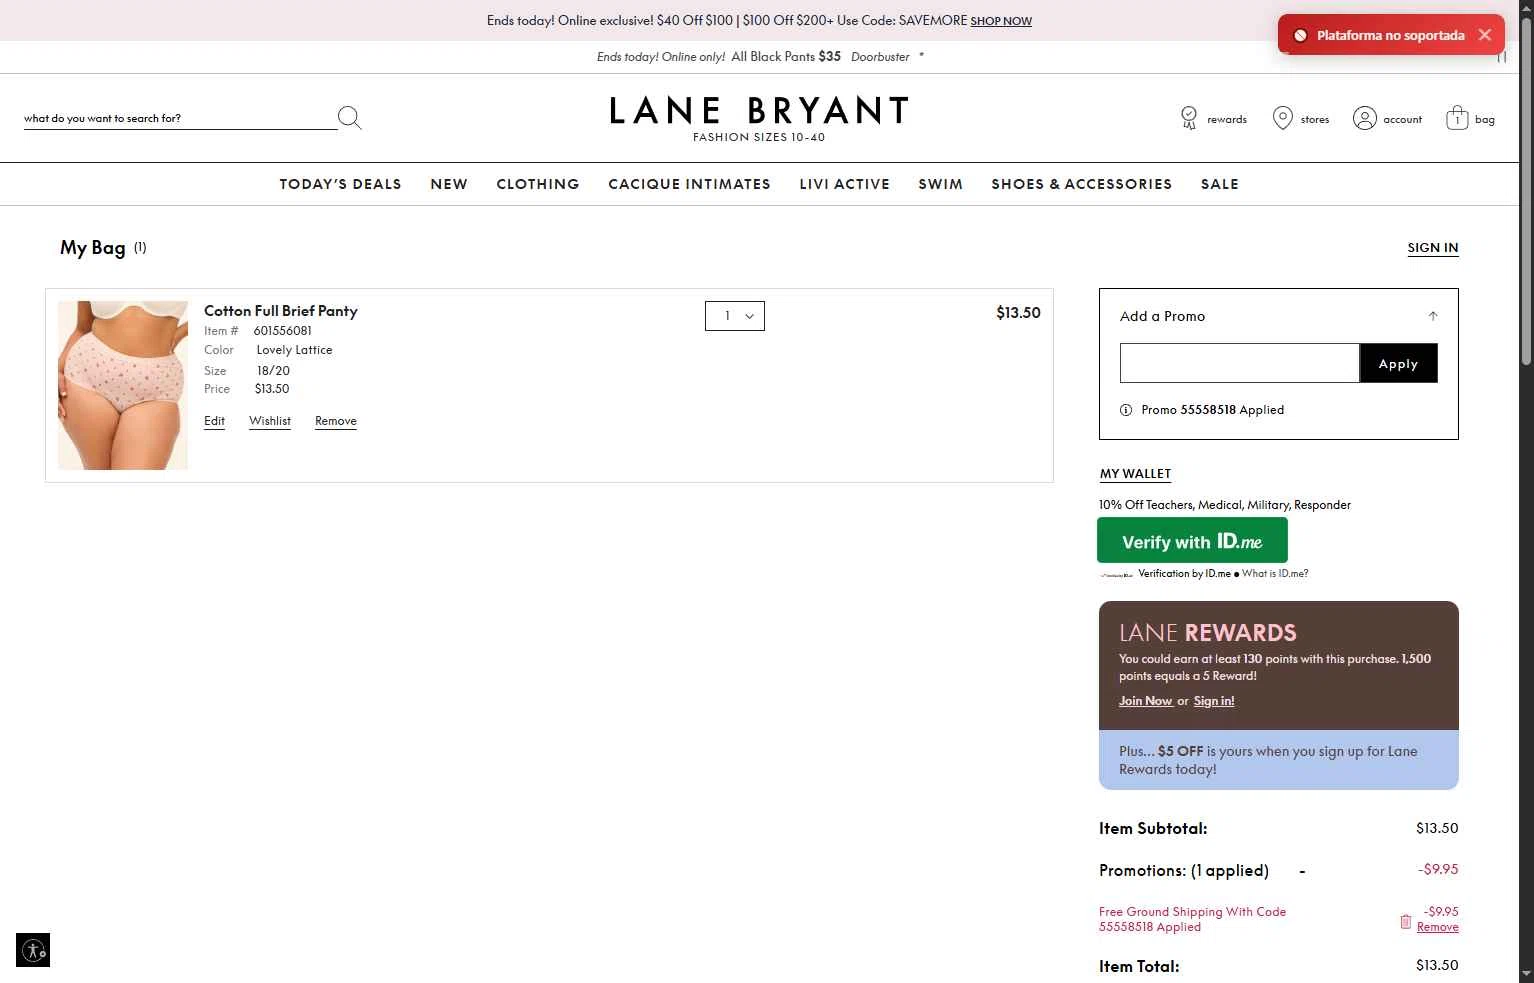Open Today's Deals menu

[340, 184]
